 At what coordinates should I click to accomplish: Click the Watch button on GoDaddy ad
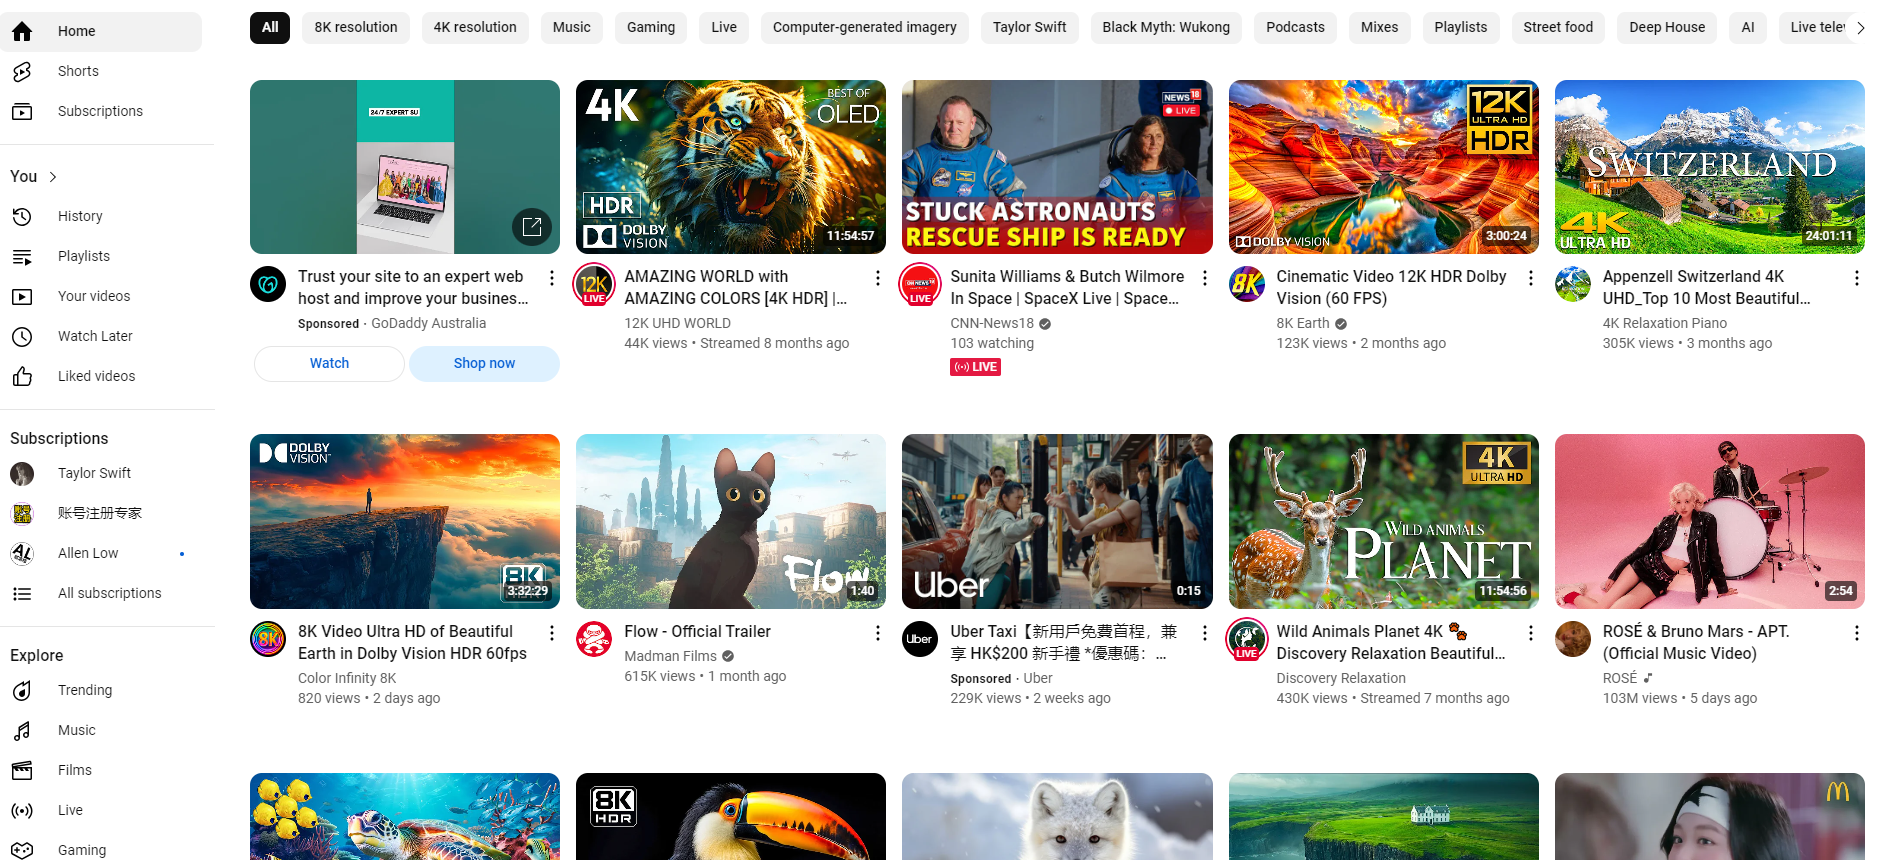pos(329,364)
